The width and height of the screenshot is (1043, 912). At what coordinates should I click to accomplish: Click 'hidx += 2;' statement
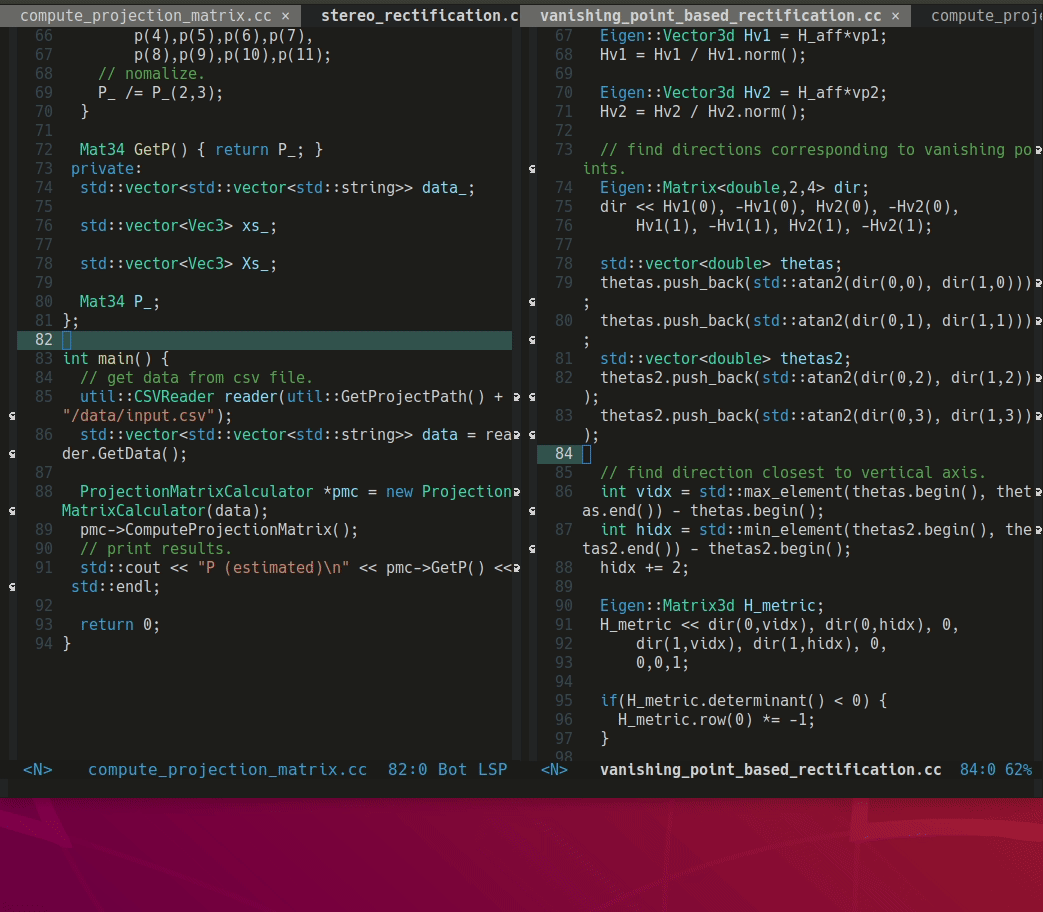(644, 568)
